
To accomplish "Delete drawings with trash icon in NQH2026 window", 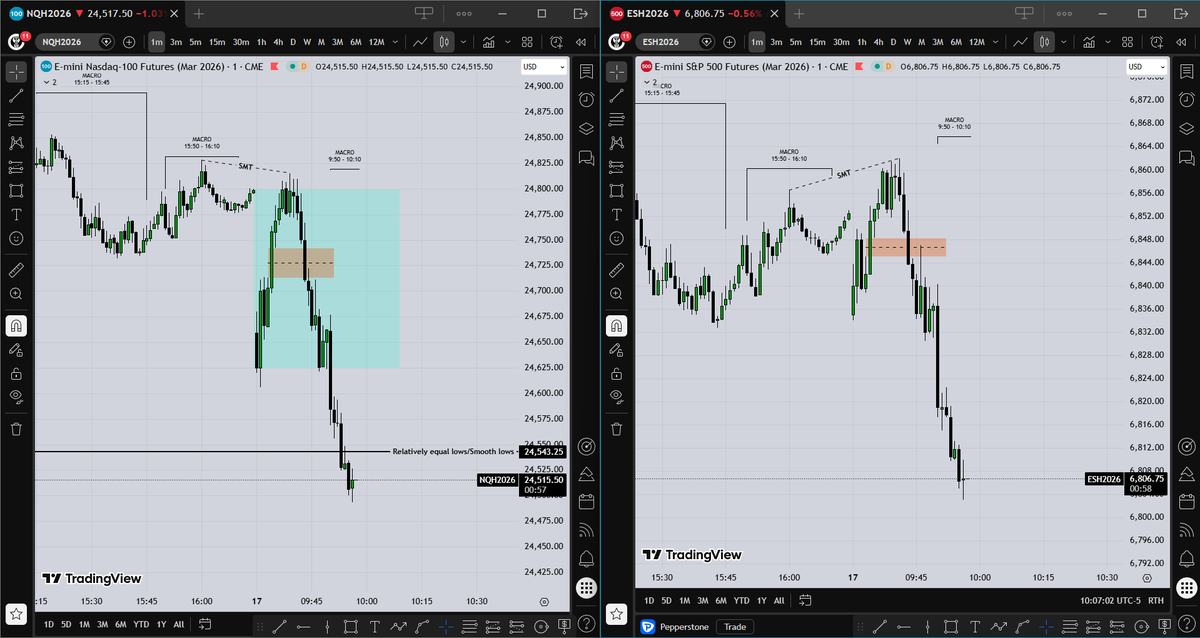I will click(x=16, y=429).
